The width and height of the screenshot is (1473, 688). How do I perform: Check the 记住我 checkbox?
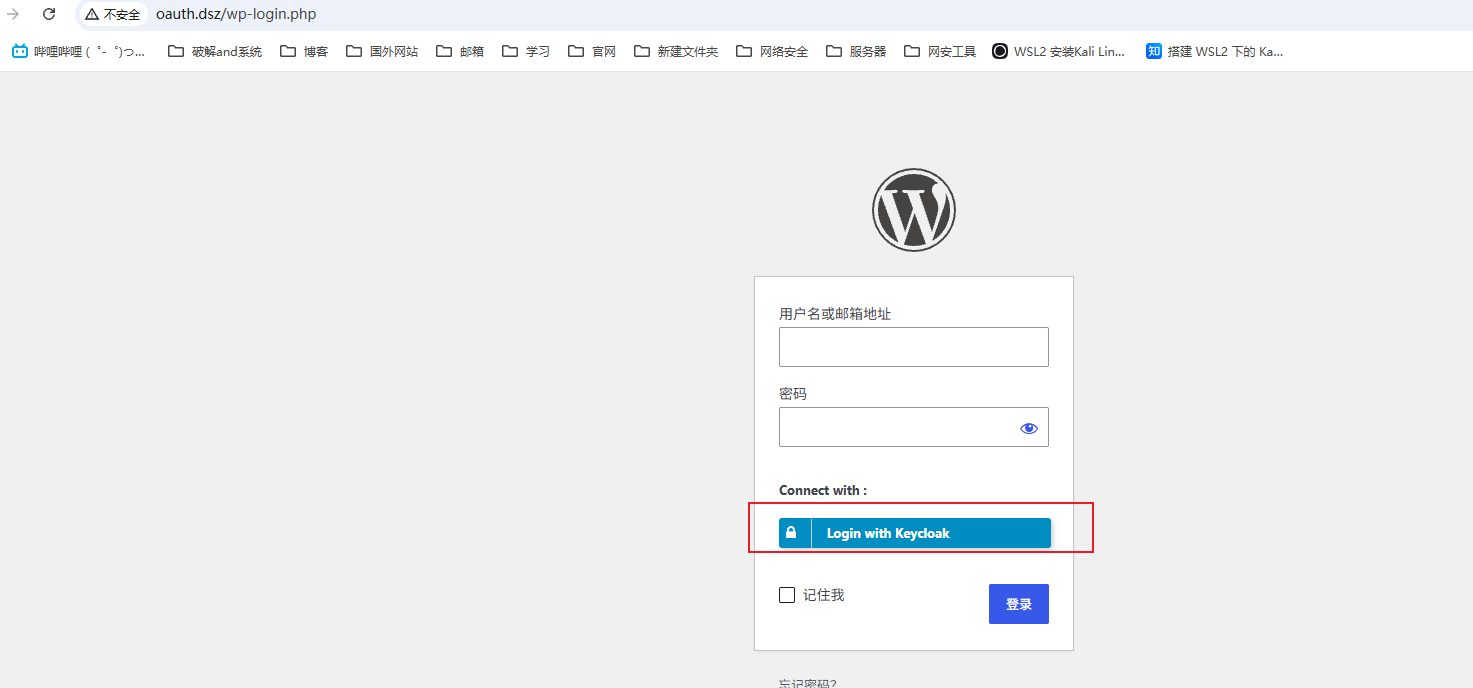pyautogui.click(x=787, y=595)
